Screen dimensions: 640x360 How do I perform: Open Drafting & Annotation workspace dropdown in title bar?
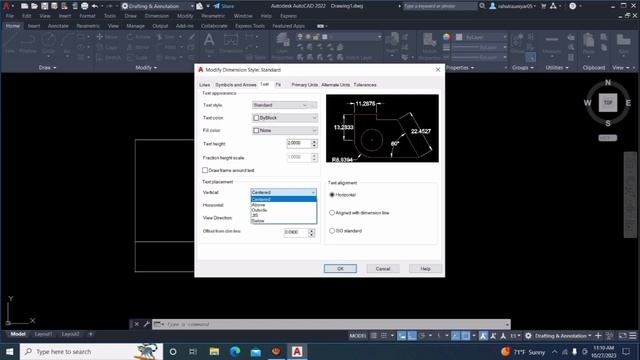click(x=158, y=6)
